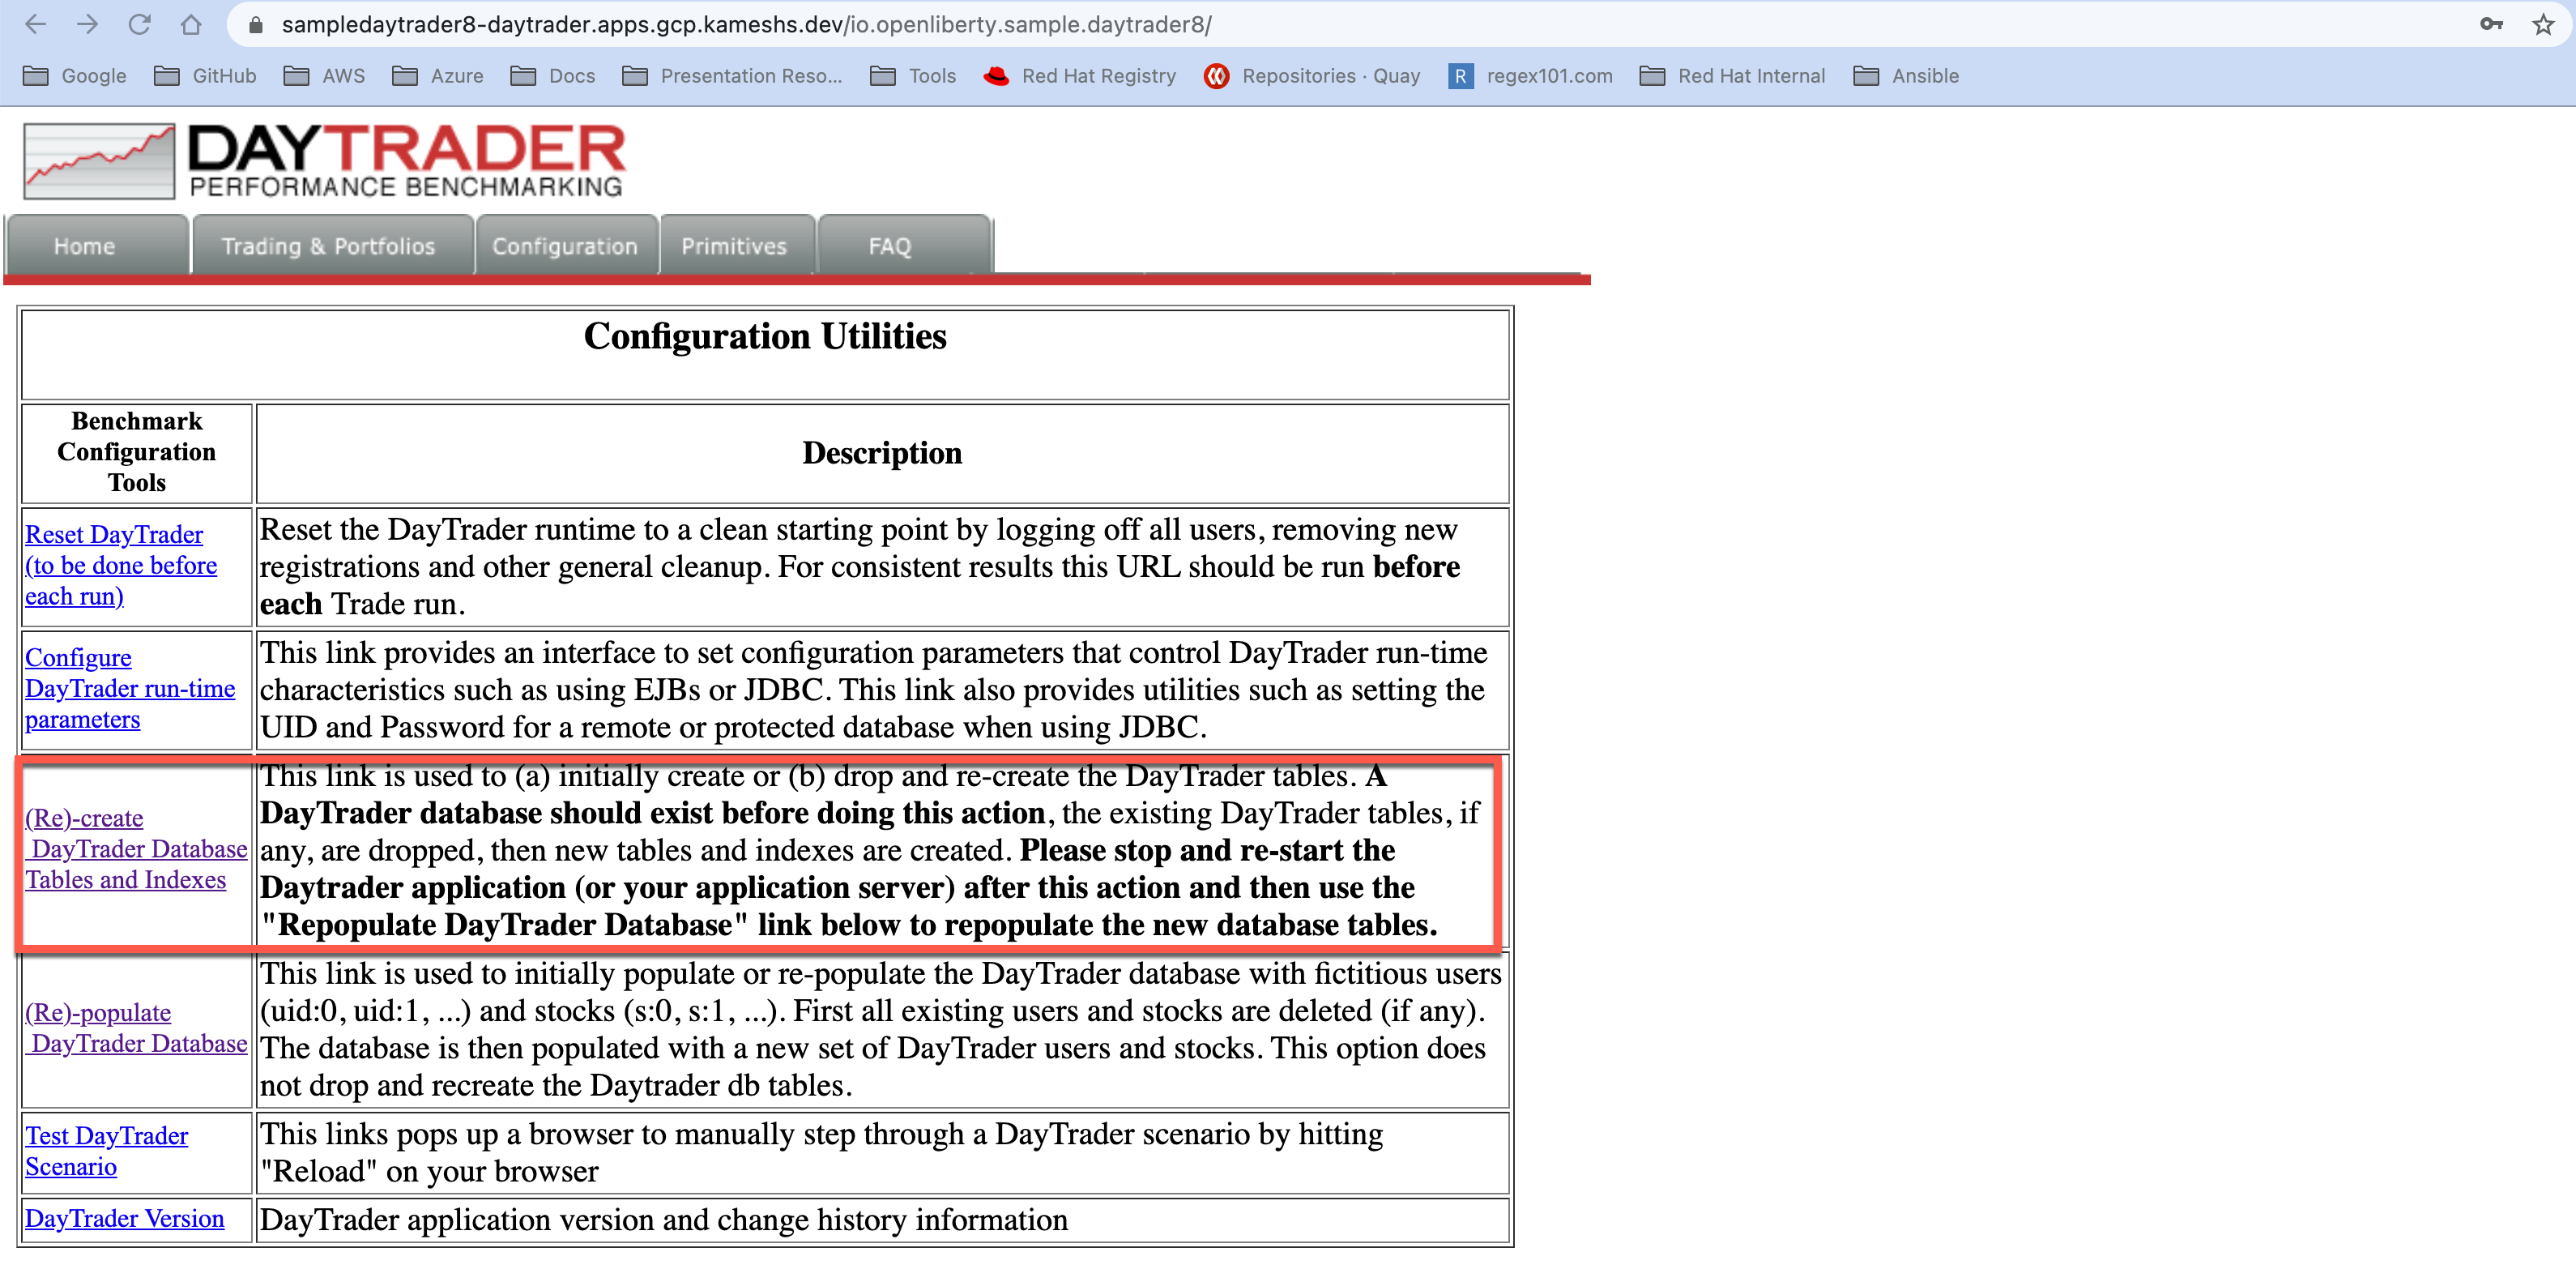Image resolution: width=2576 pixels, height=1282 pixels.
Task: Open the AWS bookmarks folder
Action: [x=325, y=76]
